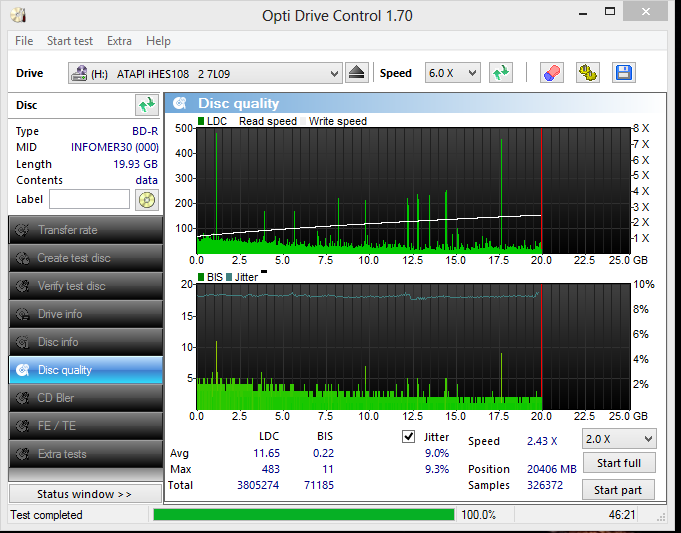
Task: Switch to Transfer rate tab
Action: click(x=86, y=230)
